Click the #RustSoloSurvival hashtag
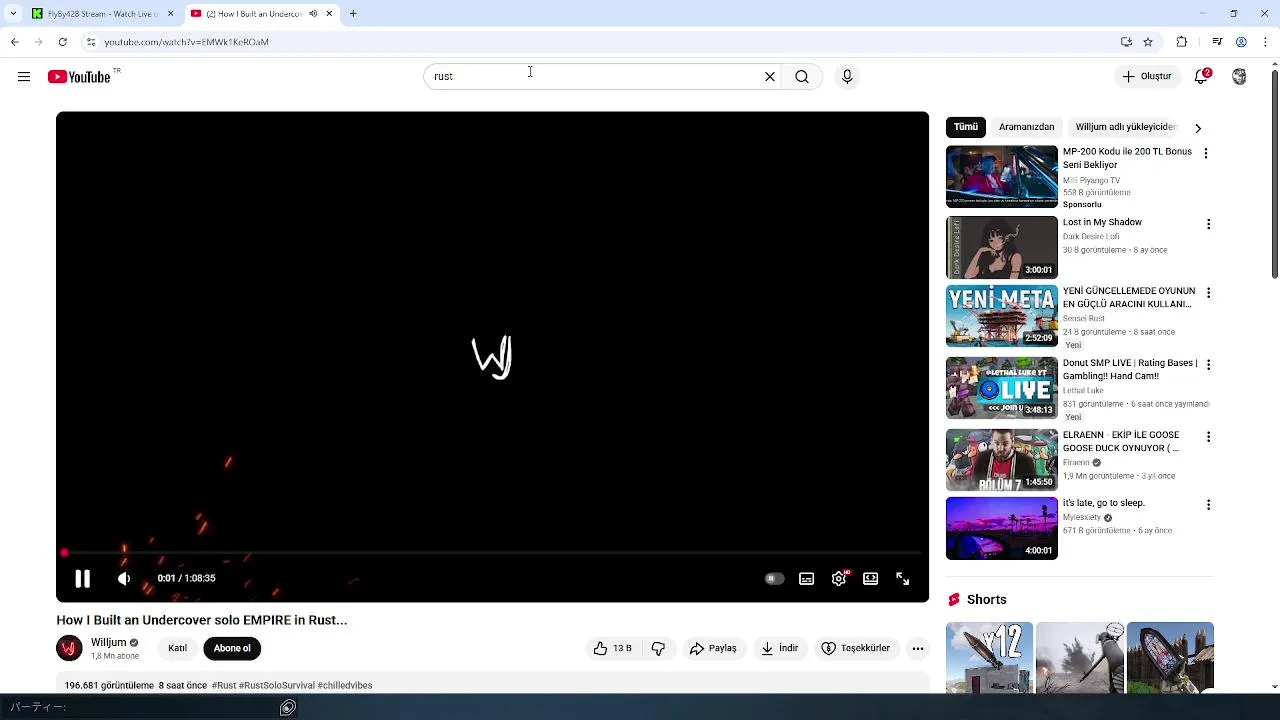This screenshot has height=720, width=1280. (277, 685)
